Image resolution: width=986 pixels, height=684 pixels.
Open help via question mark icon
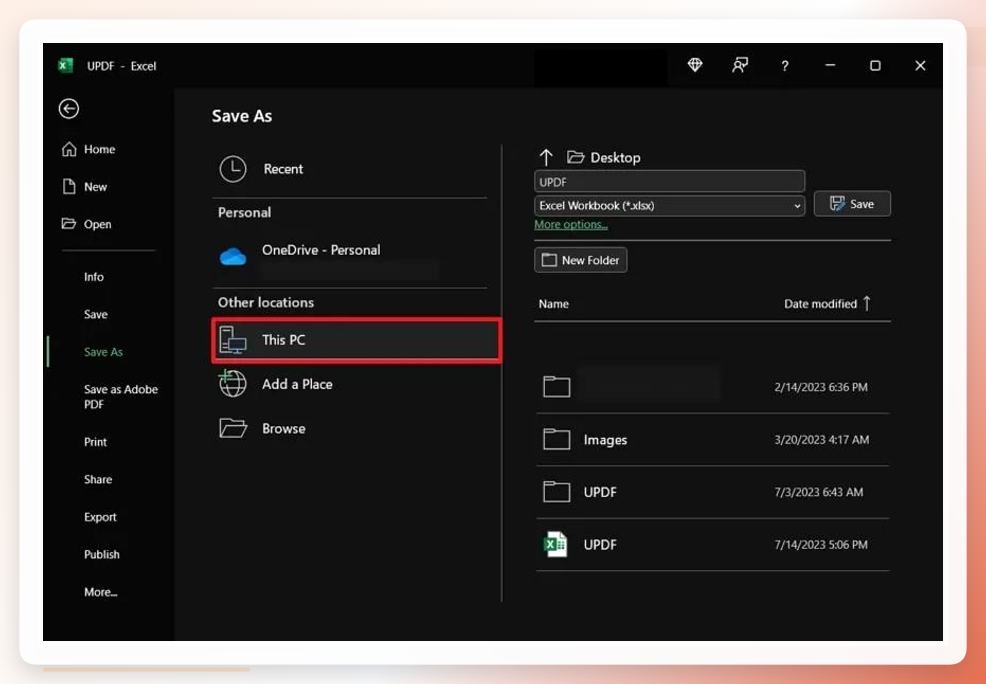(785, 65)
